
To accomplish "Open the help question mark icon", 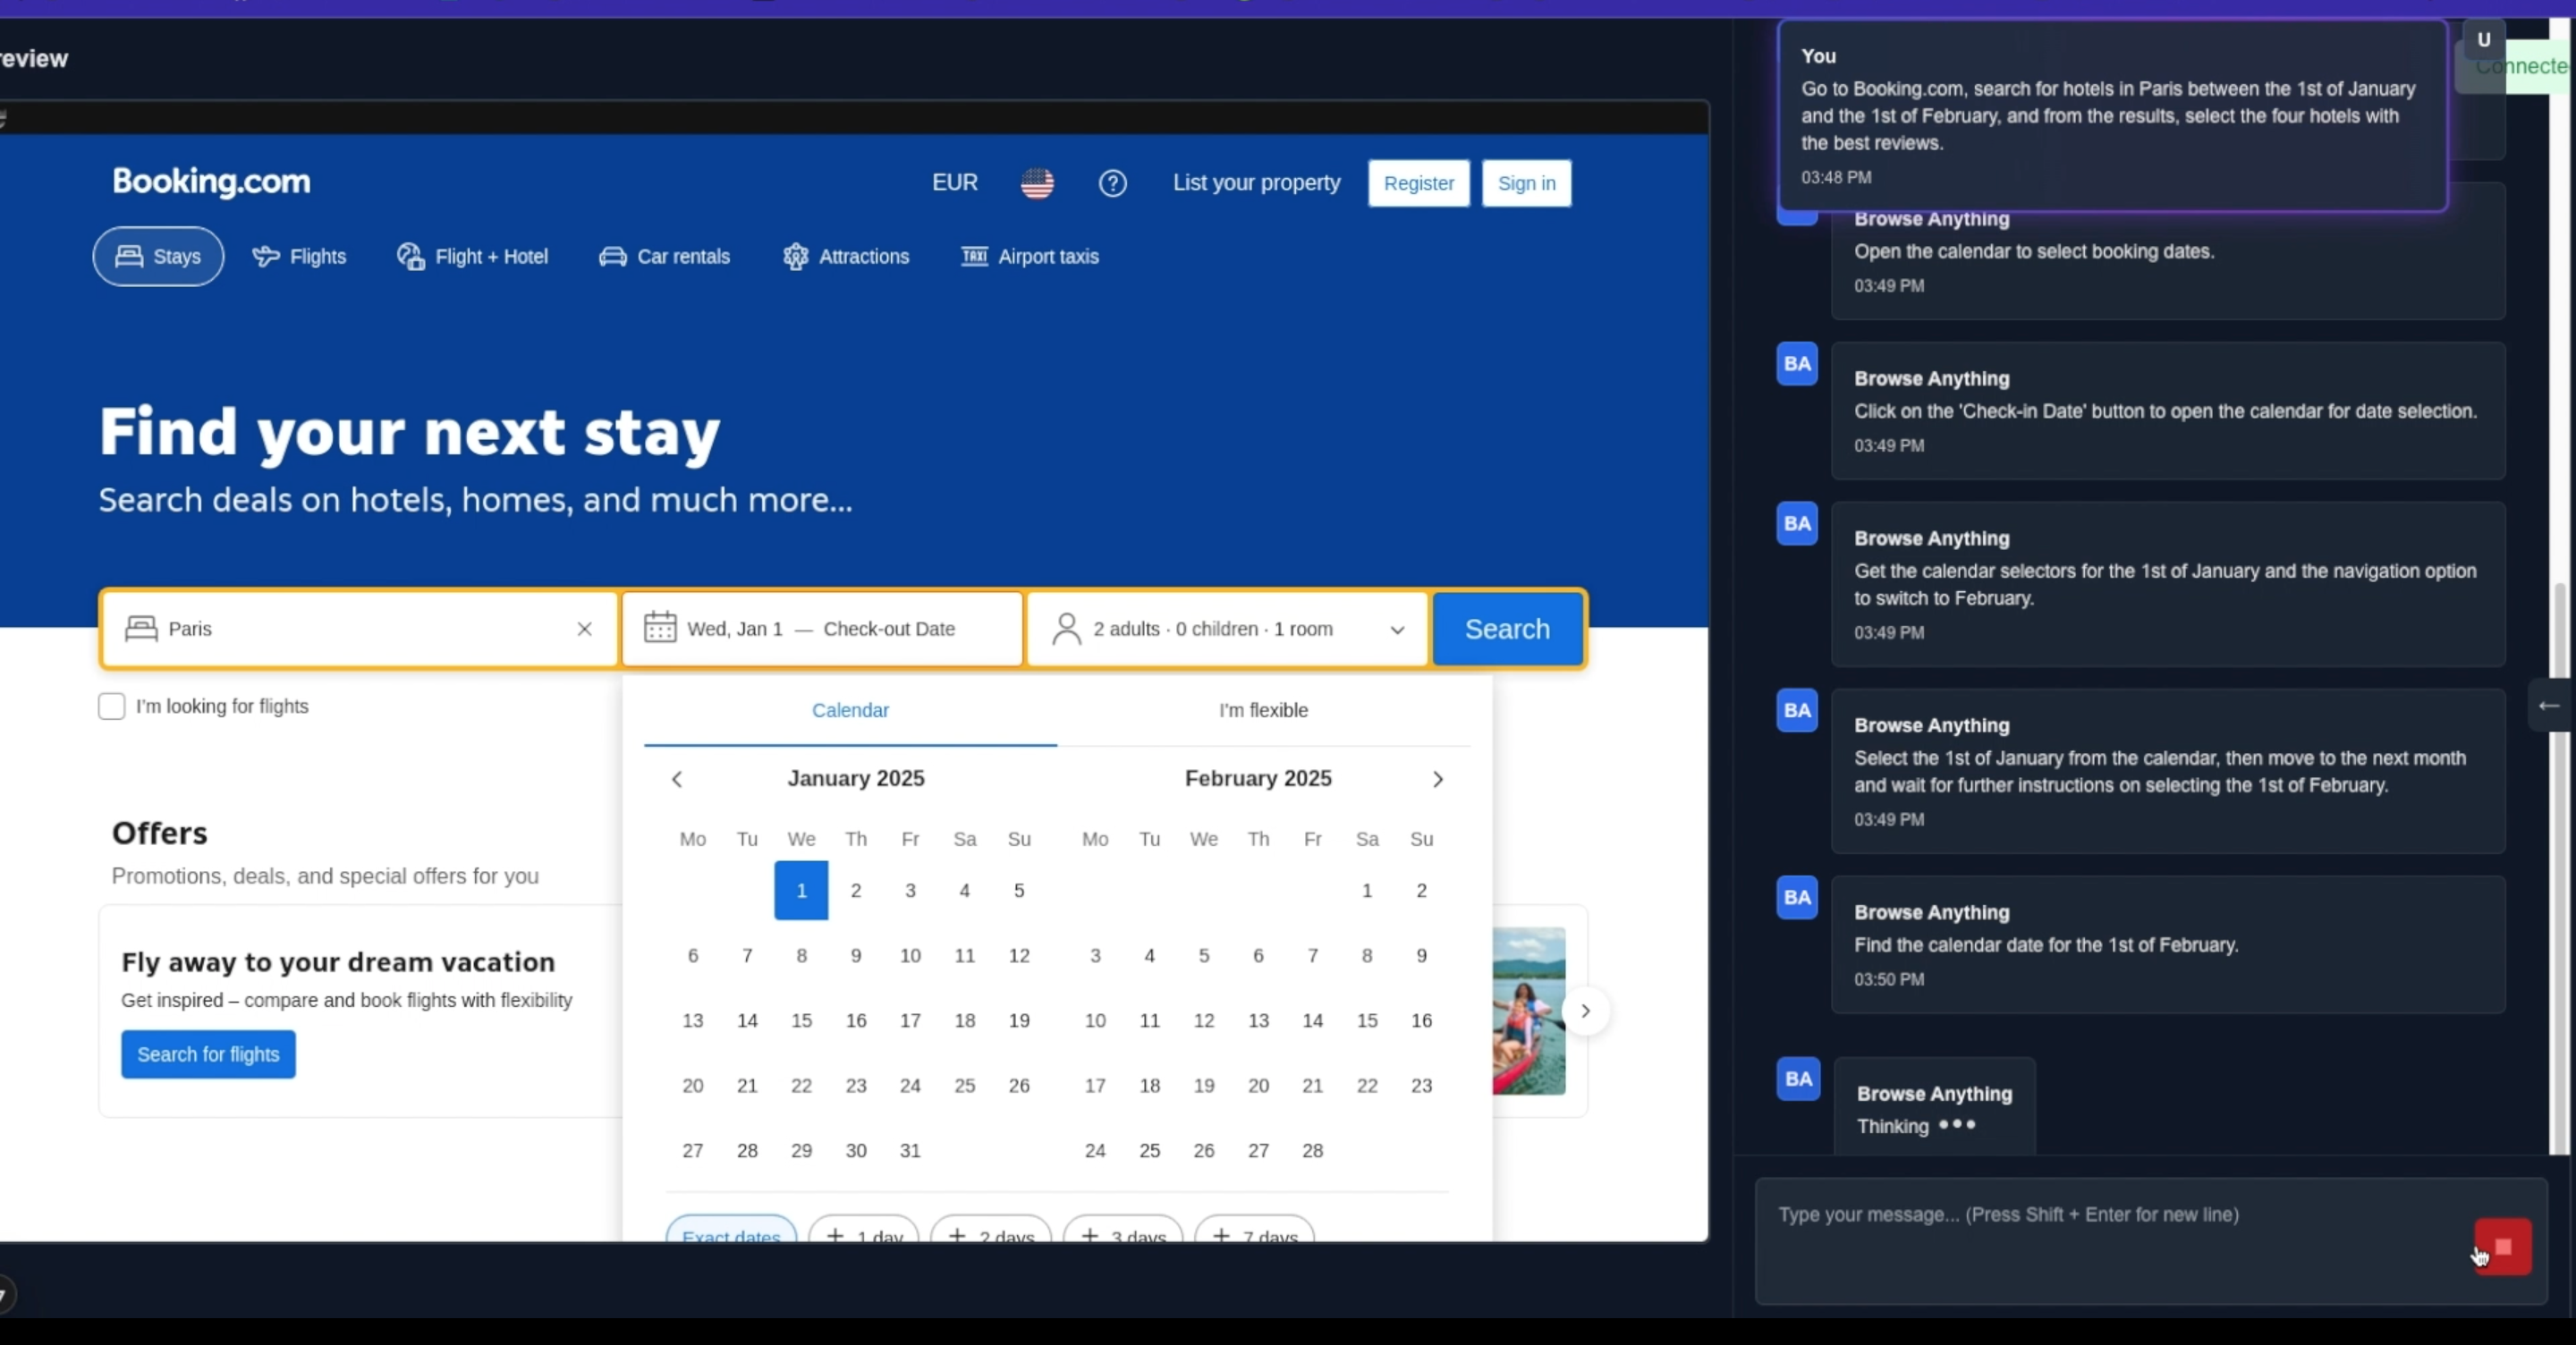I will click(1112, 183).
